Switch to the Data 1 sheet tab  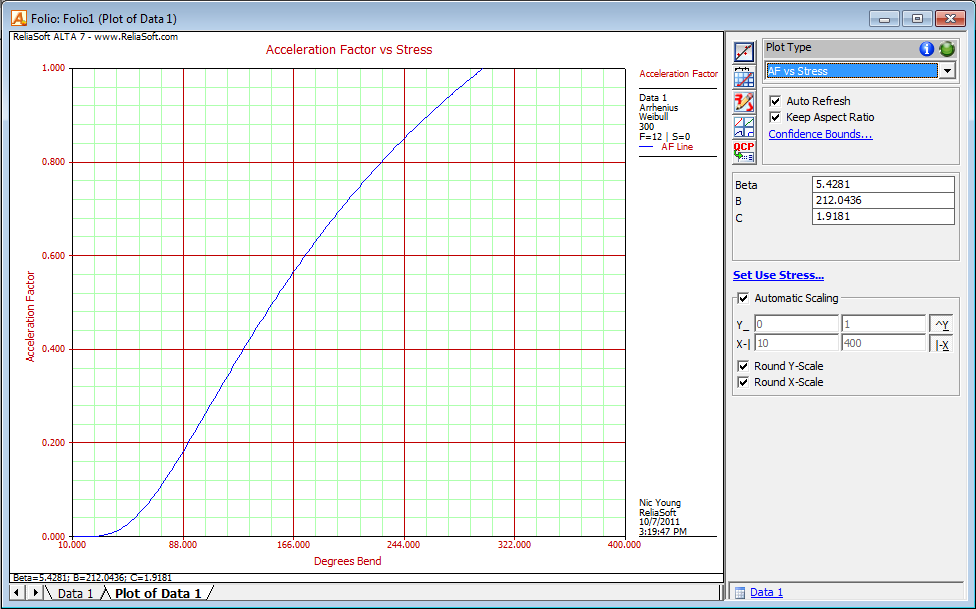[75, 593]
